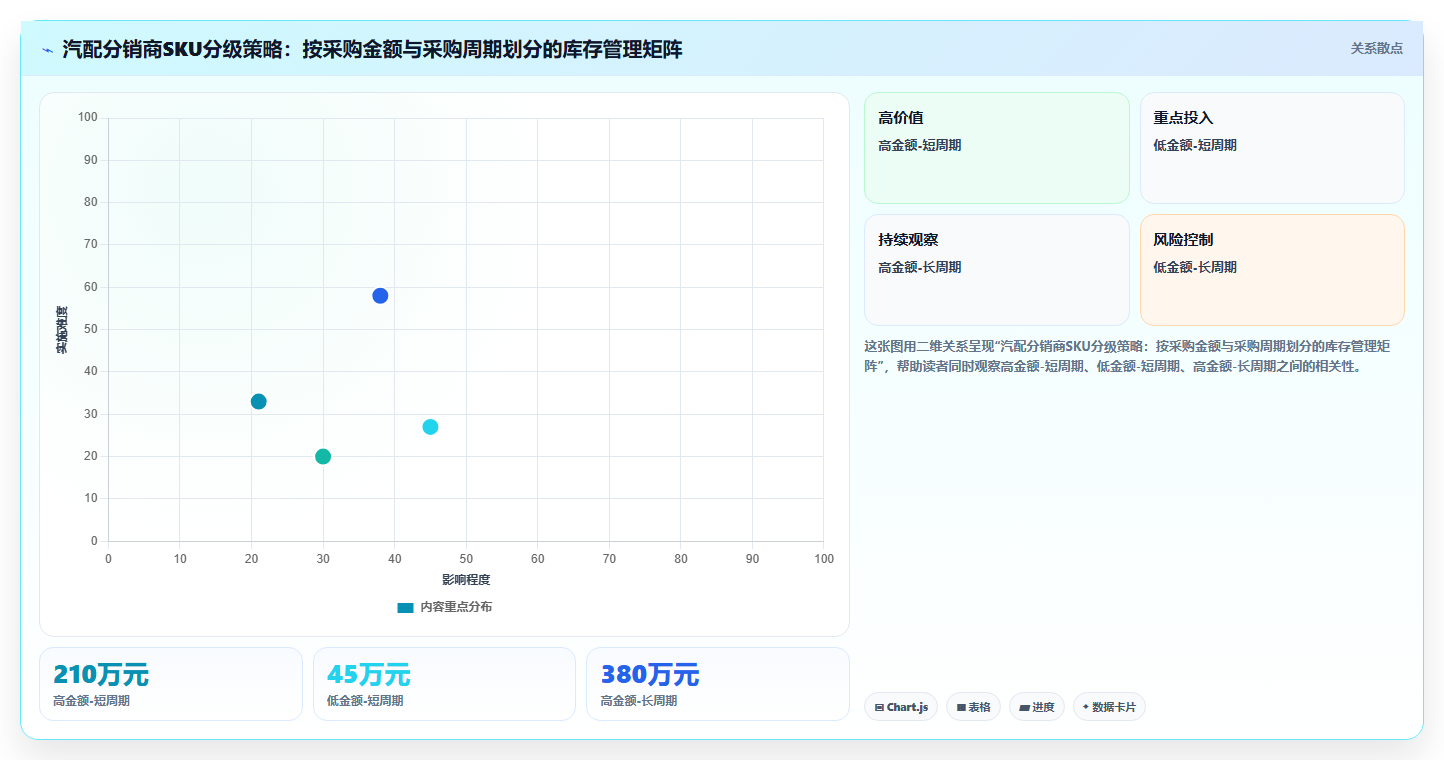
Task: Click the 数据卡片 tag
Action: [x=1109, y=707]
